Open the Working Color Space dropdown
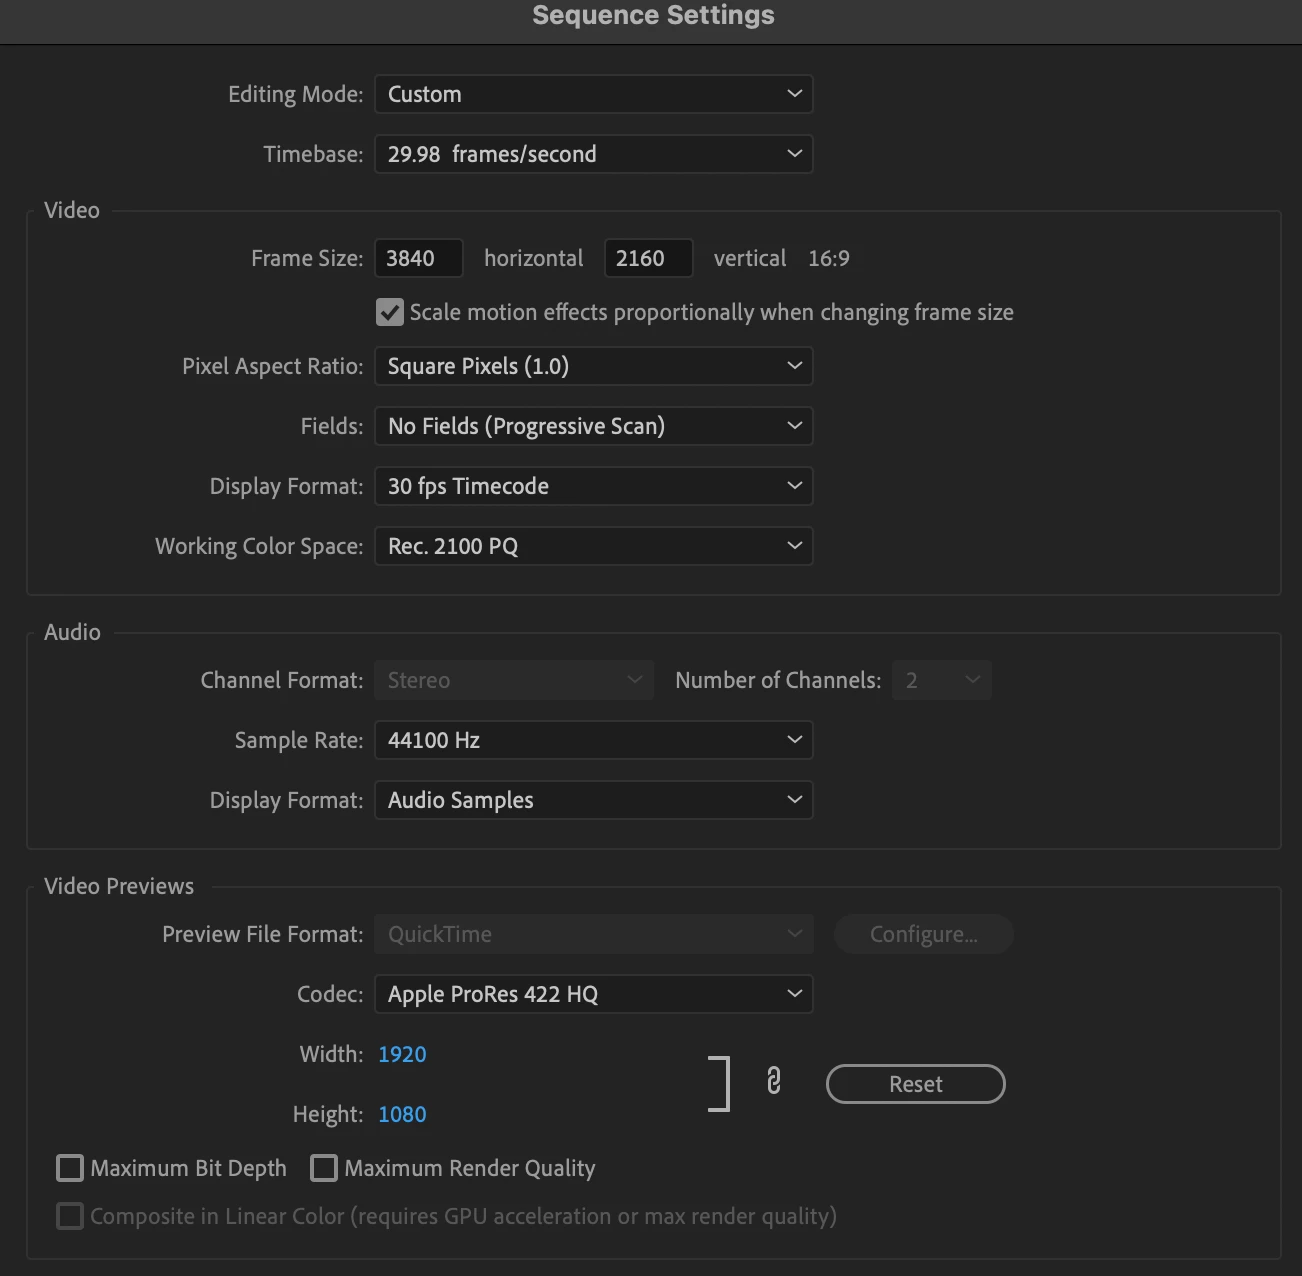Viewport: 1302px width, 1276px height. (593, 546)
